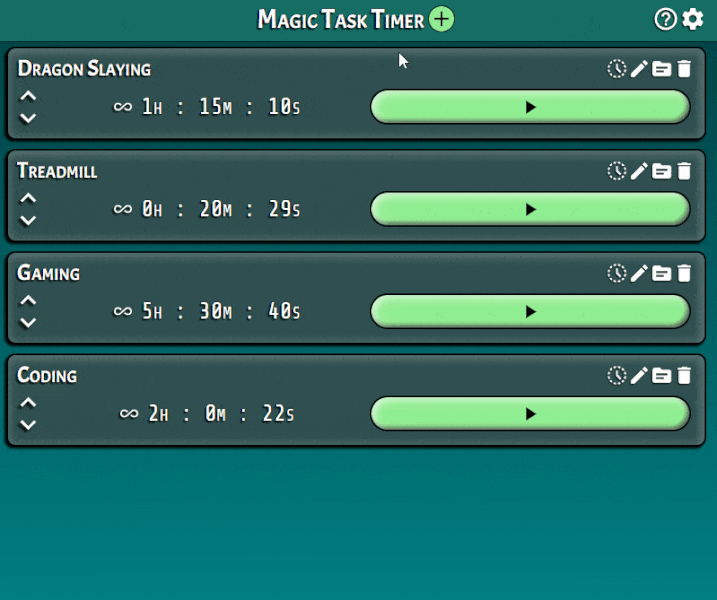Open the settings gear icon

[693, 20]
